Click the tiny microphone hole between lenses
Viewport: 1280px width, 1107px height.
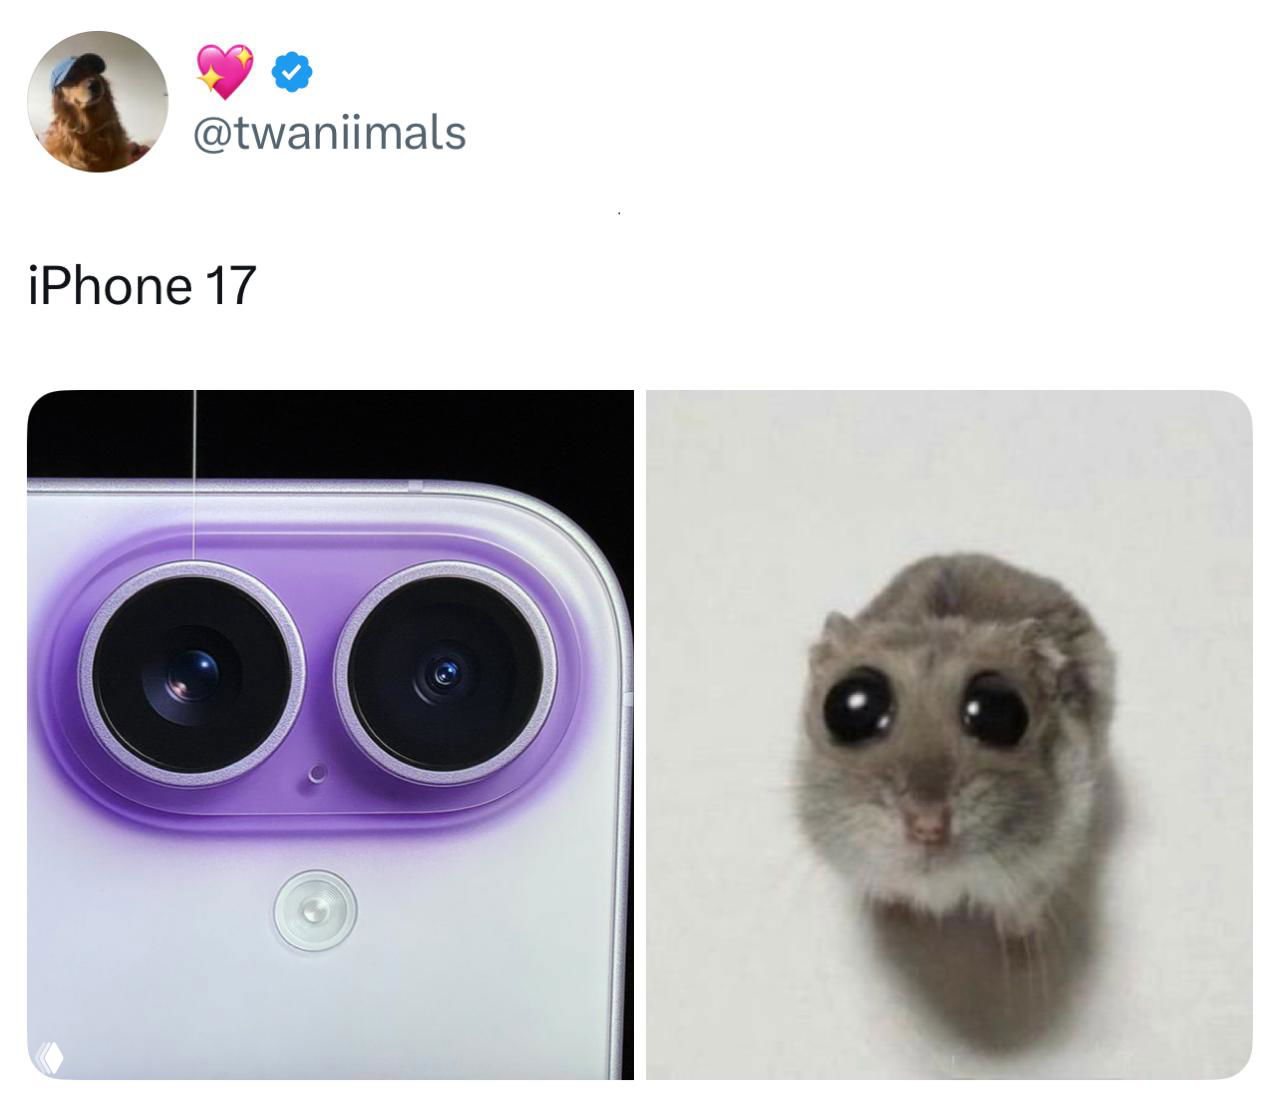click(x=318, y=774)
